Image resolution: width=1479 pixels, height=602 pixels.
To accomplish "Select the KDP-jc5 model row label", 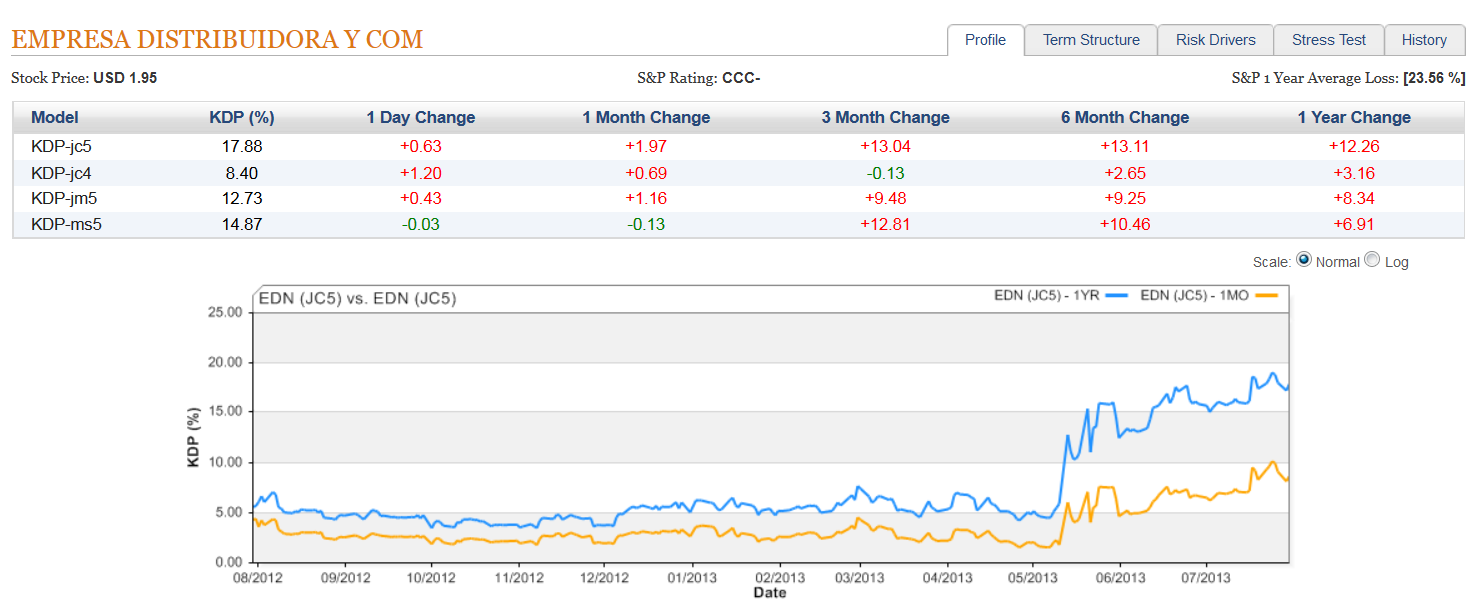I will coord(62,146).
